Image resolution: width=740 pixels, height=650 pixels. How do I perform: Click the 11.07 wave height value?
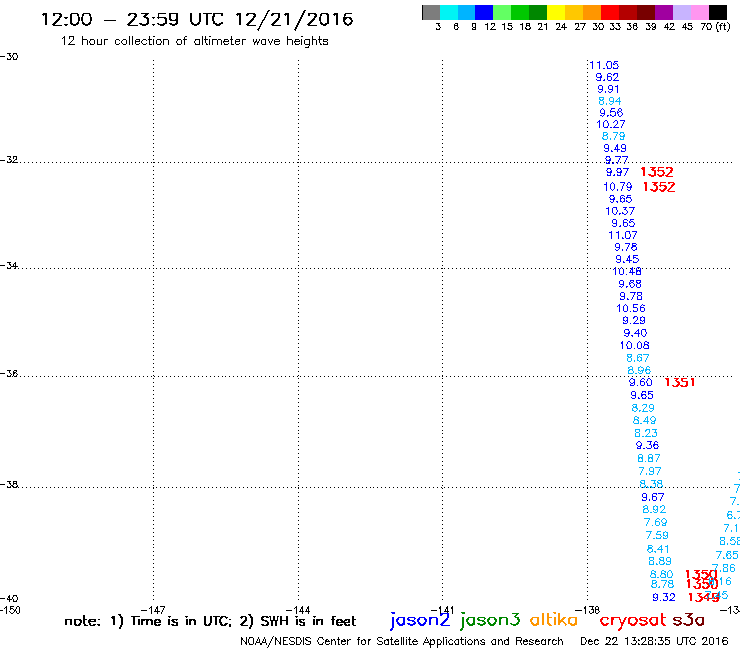(x=623, y=235)
